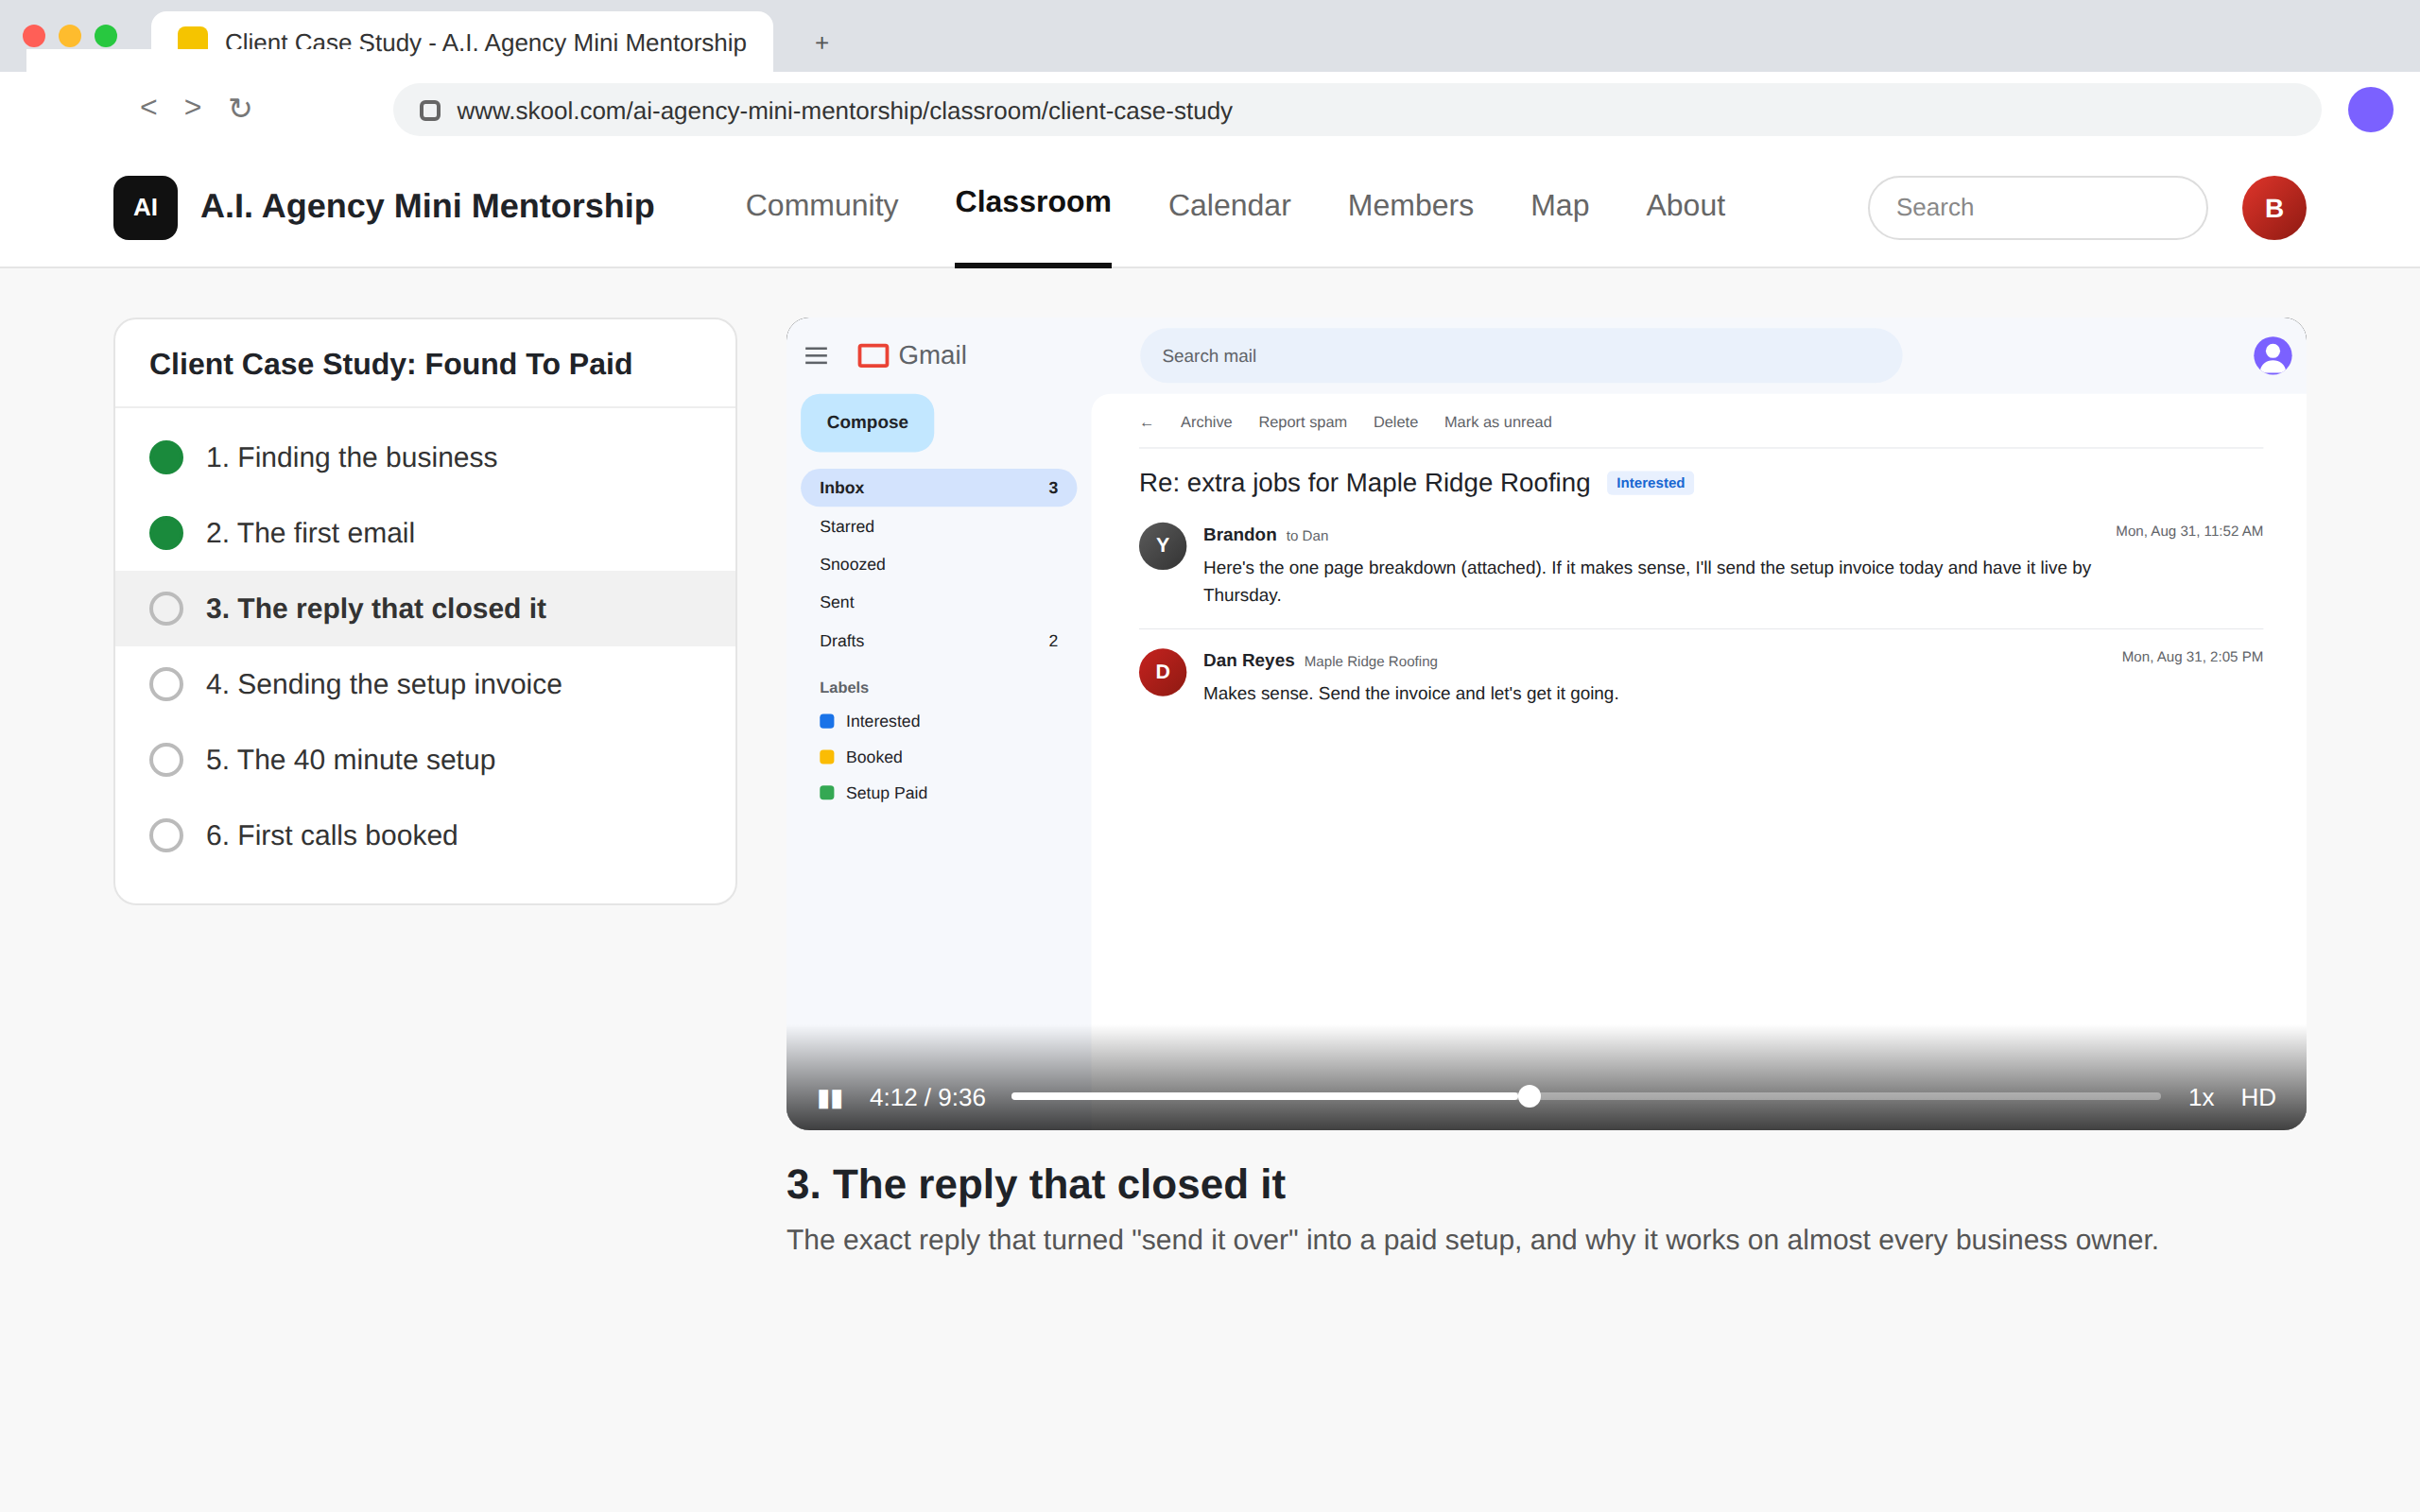Click Report spam in the email toolbar
Viewport: 2420px width, 1512px height.
click(x=1302, y=422)
